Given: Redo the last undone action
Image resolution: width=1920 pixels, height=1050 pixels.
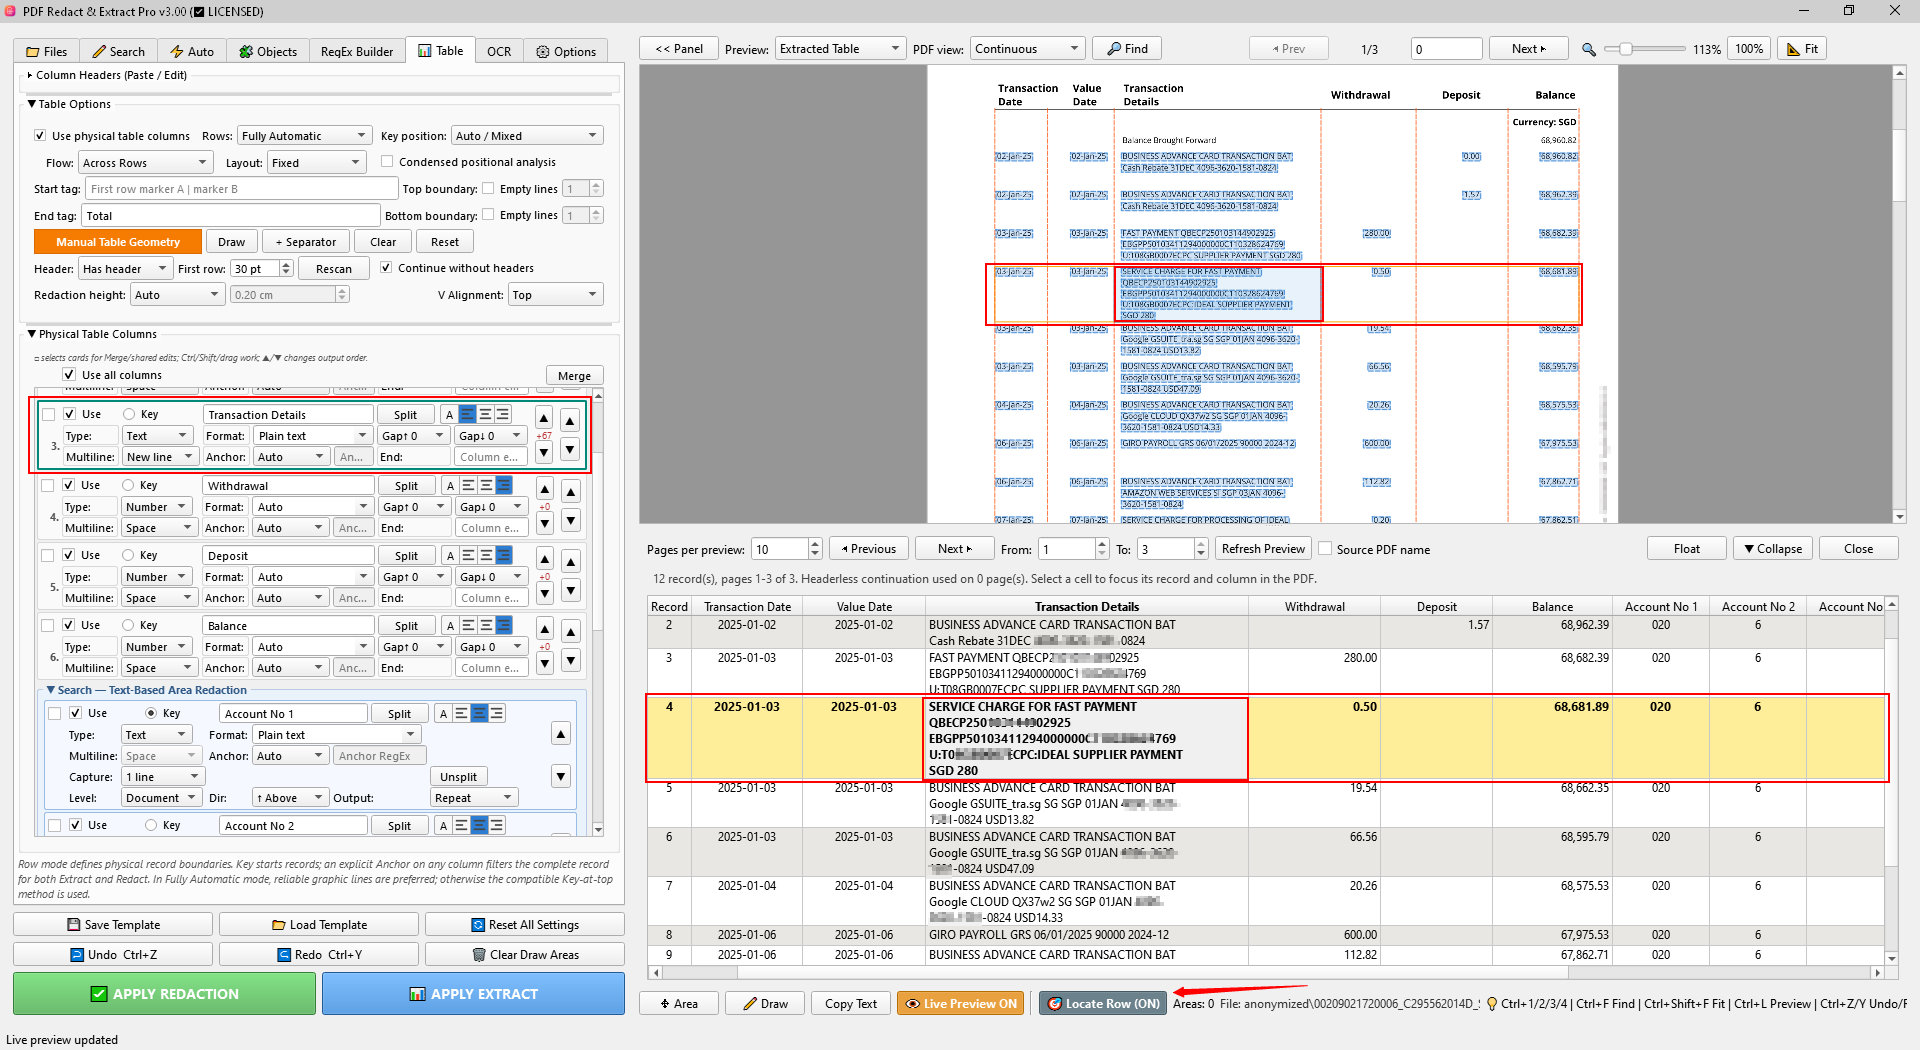Looking at the screenshot, I should click(319, 955).
